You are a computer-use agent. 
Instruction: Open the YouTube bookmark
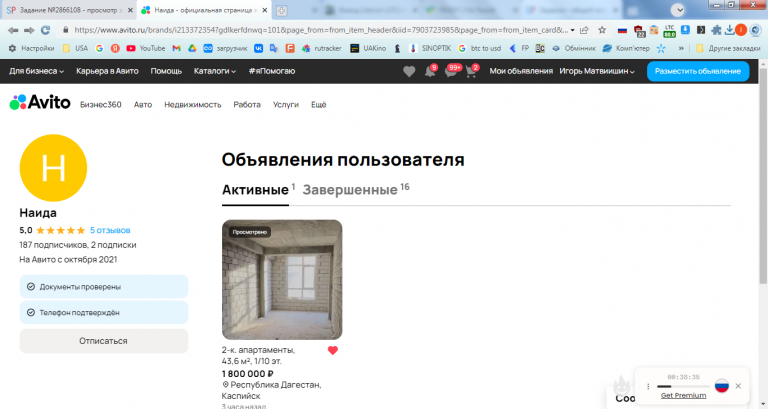coord(145,48)
